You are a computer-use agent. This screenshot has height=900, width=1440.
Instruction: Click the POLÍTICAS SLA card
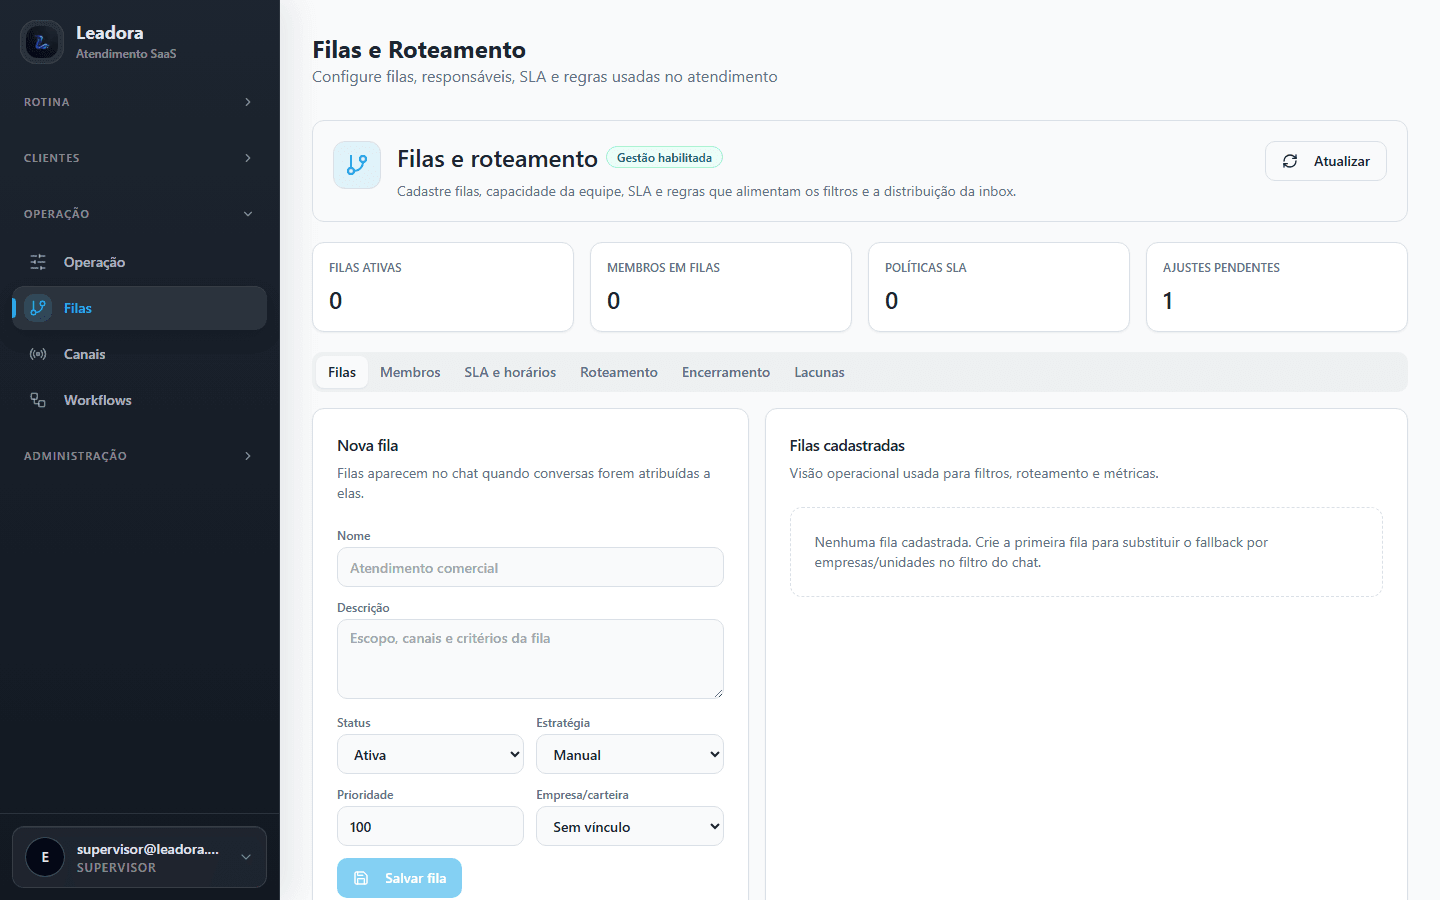point(999,287)
